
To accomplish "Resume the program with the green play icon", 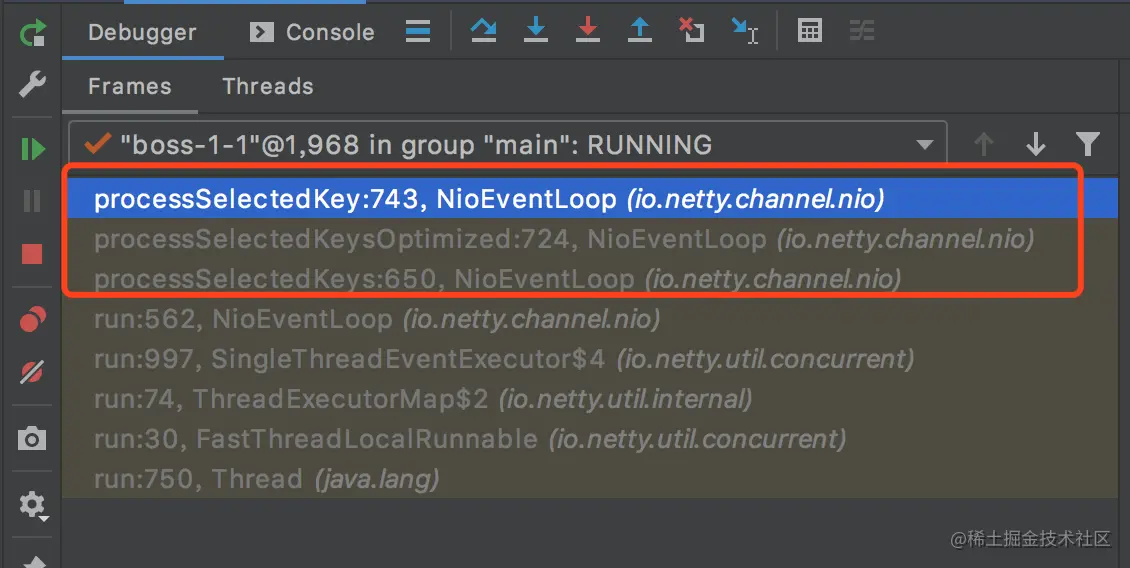I will 32,149.
